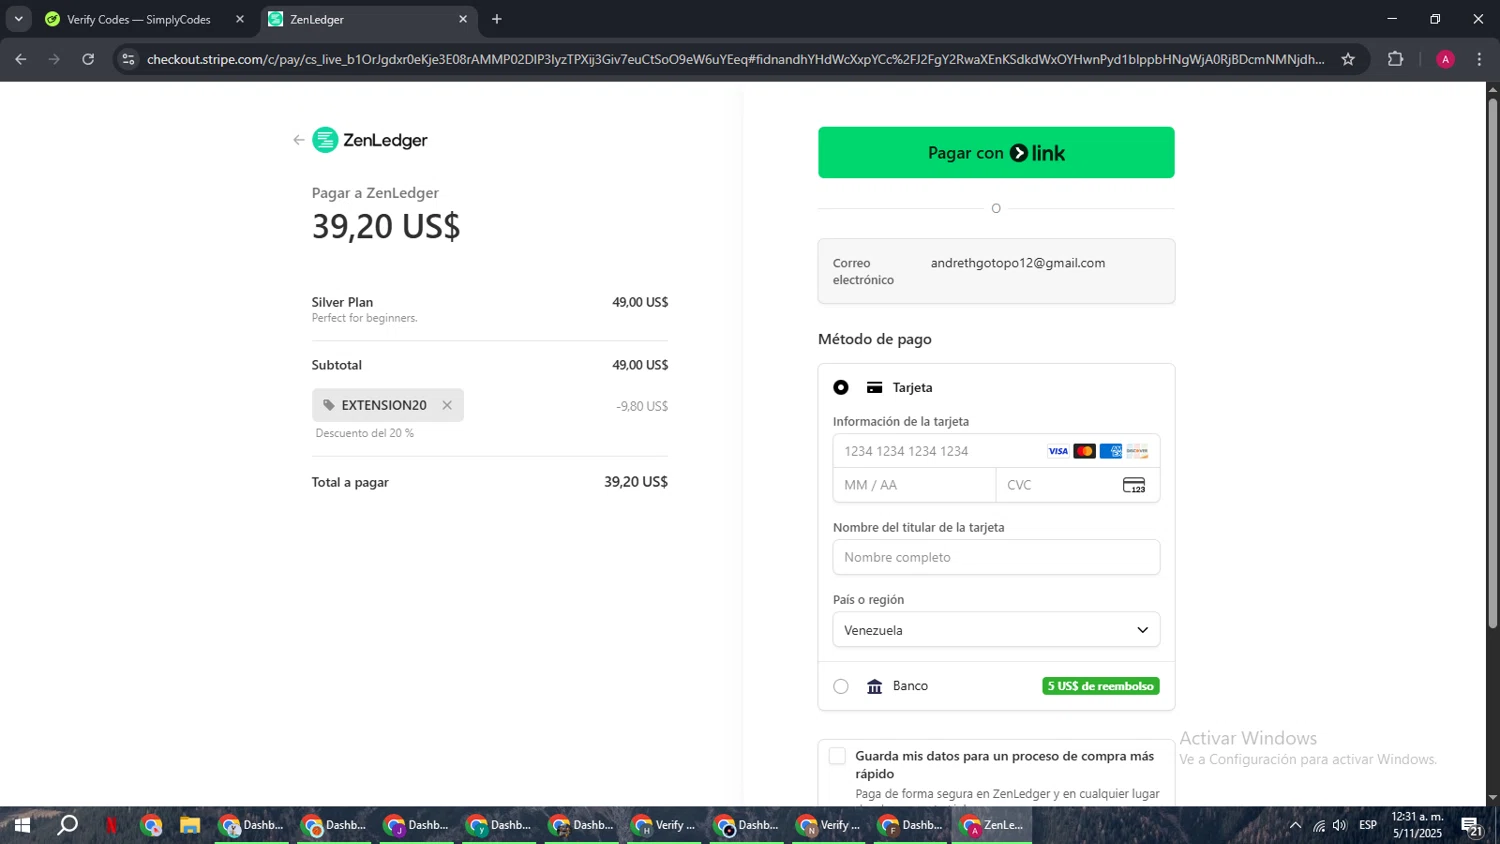Click the MM / AA expiry field
1500x844 pixels.
(x=914, y=485)
